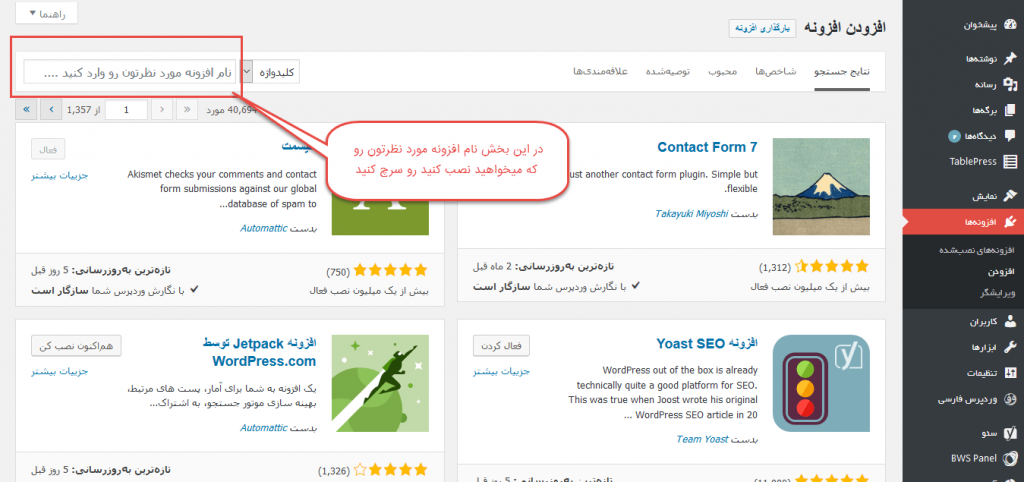Click the (750) ratings count text

338,271
